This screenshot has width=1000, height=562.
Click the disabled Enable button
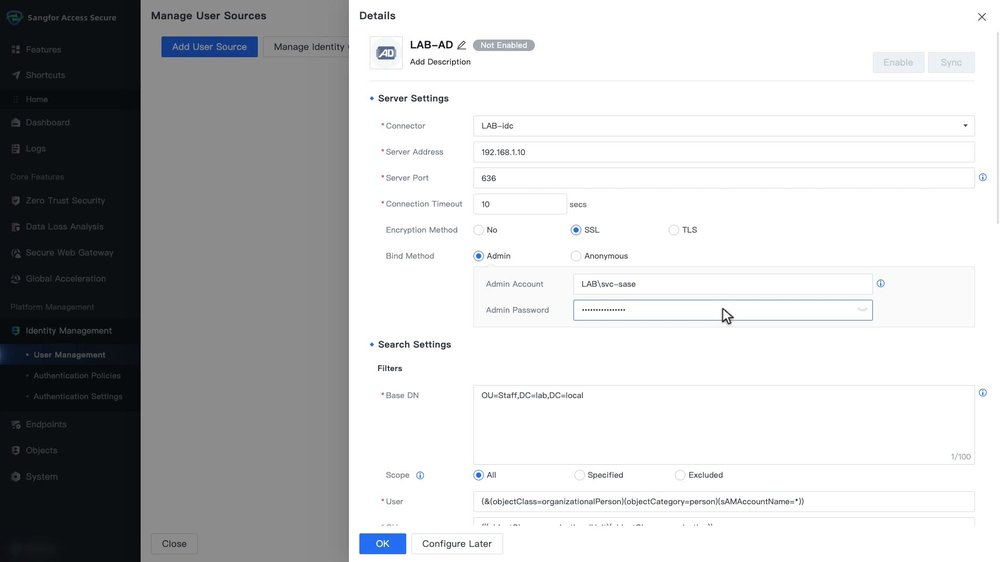898,63
